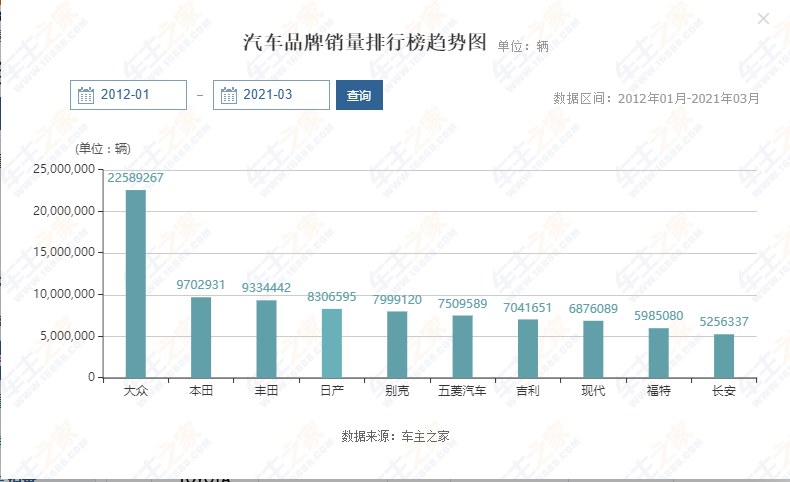790x482 pixels.
Task: Click the 5,000,000 y-axis label
Action: click(x=68, y=336)
